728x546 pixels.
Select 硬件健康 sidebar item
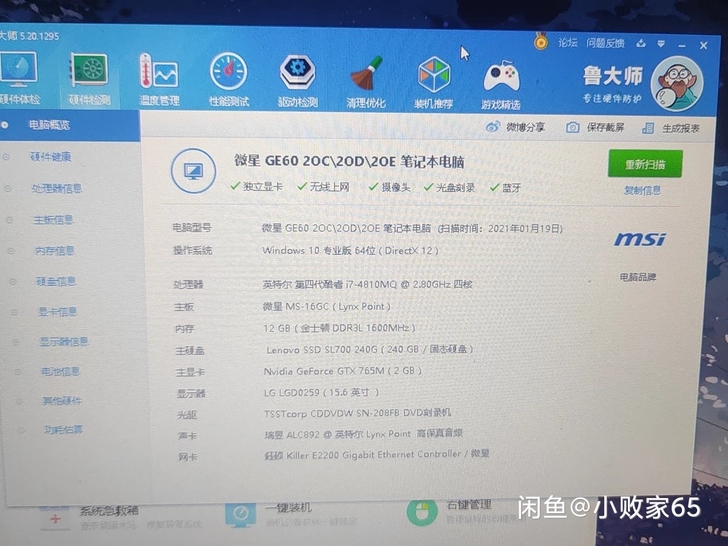(51, 157)
